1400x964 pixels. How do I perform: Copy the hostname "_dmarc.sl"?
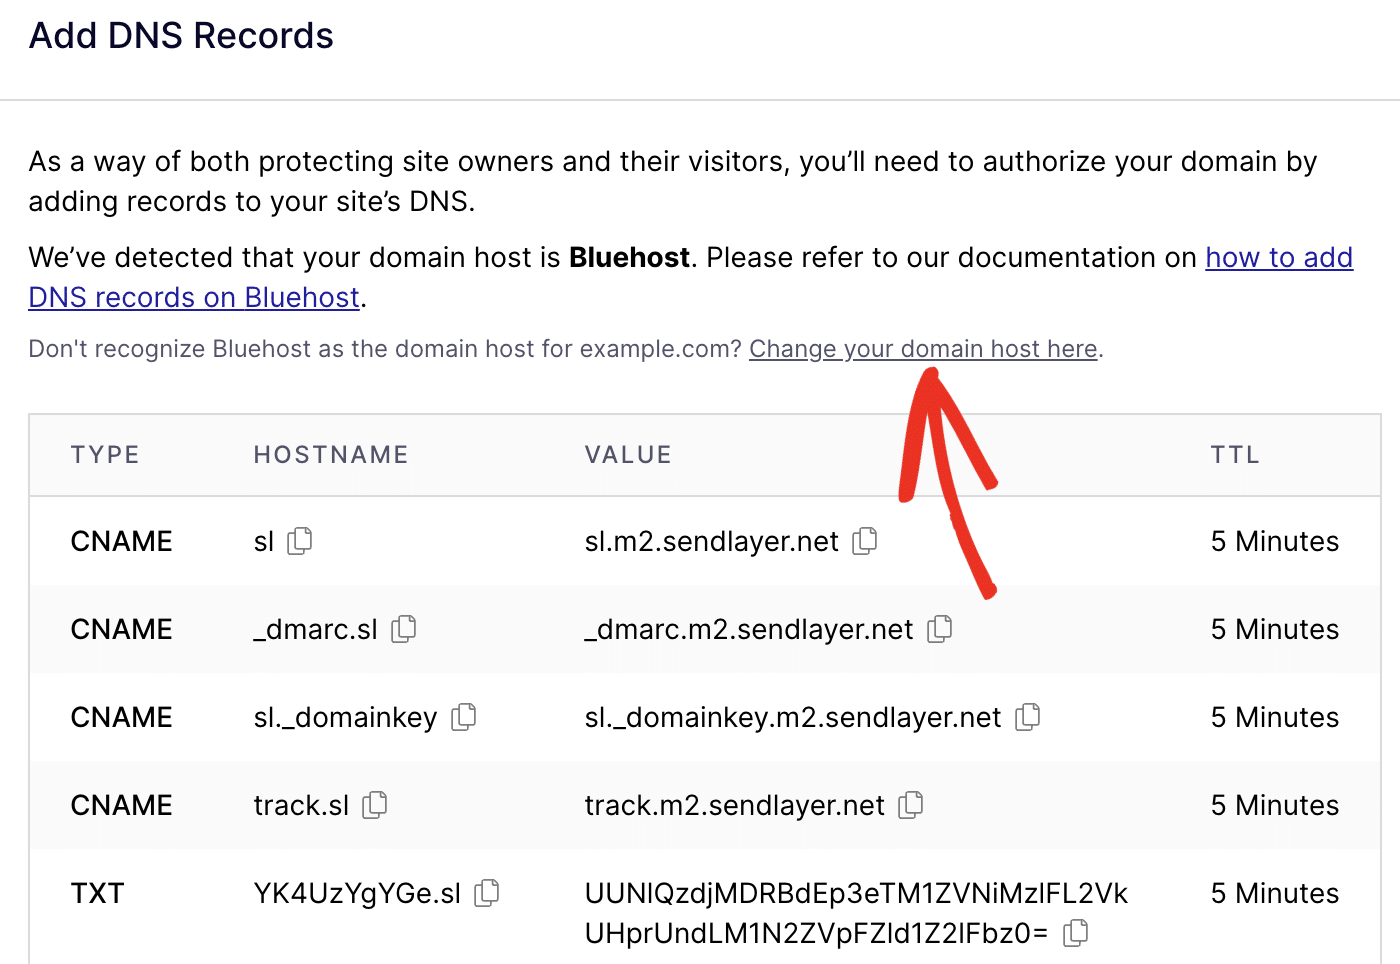click(404, 629)
